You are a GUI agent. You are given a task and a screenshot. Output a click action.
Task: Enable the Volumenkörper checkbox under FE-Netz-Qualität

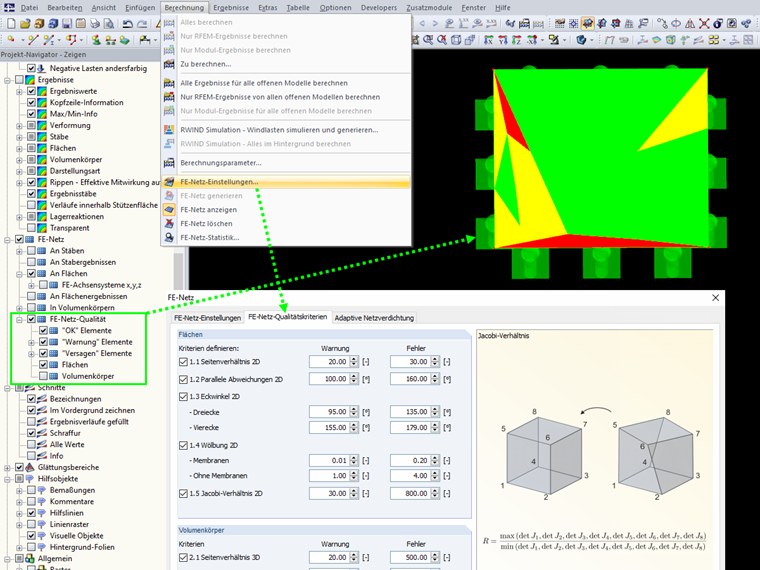pos(44,376)
